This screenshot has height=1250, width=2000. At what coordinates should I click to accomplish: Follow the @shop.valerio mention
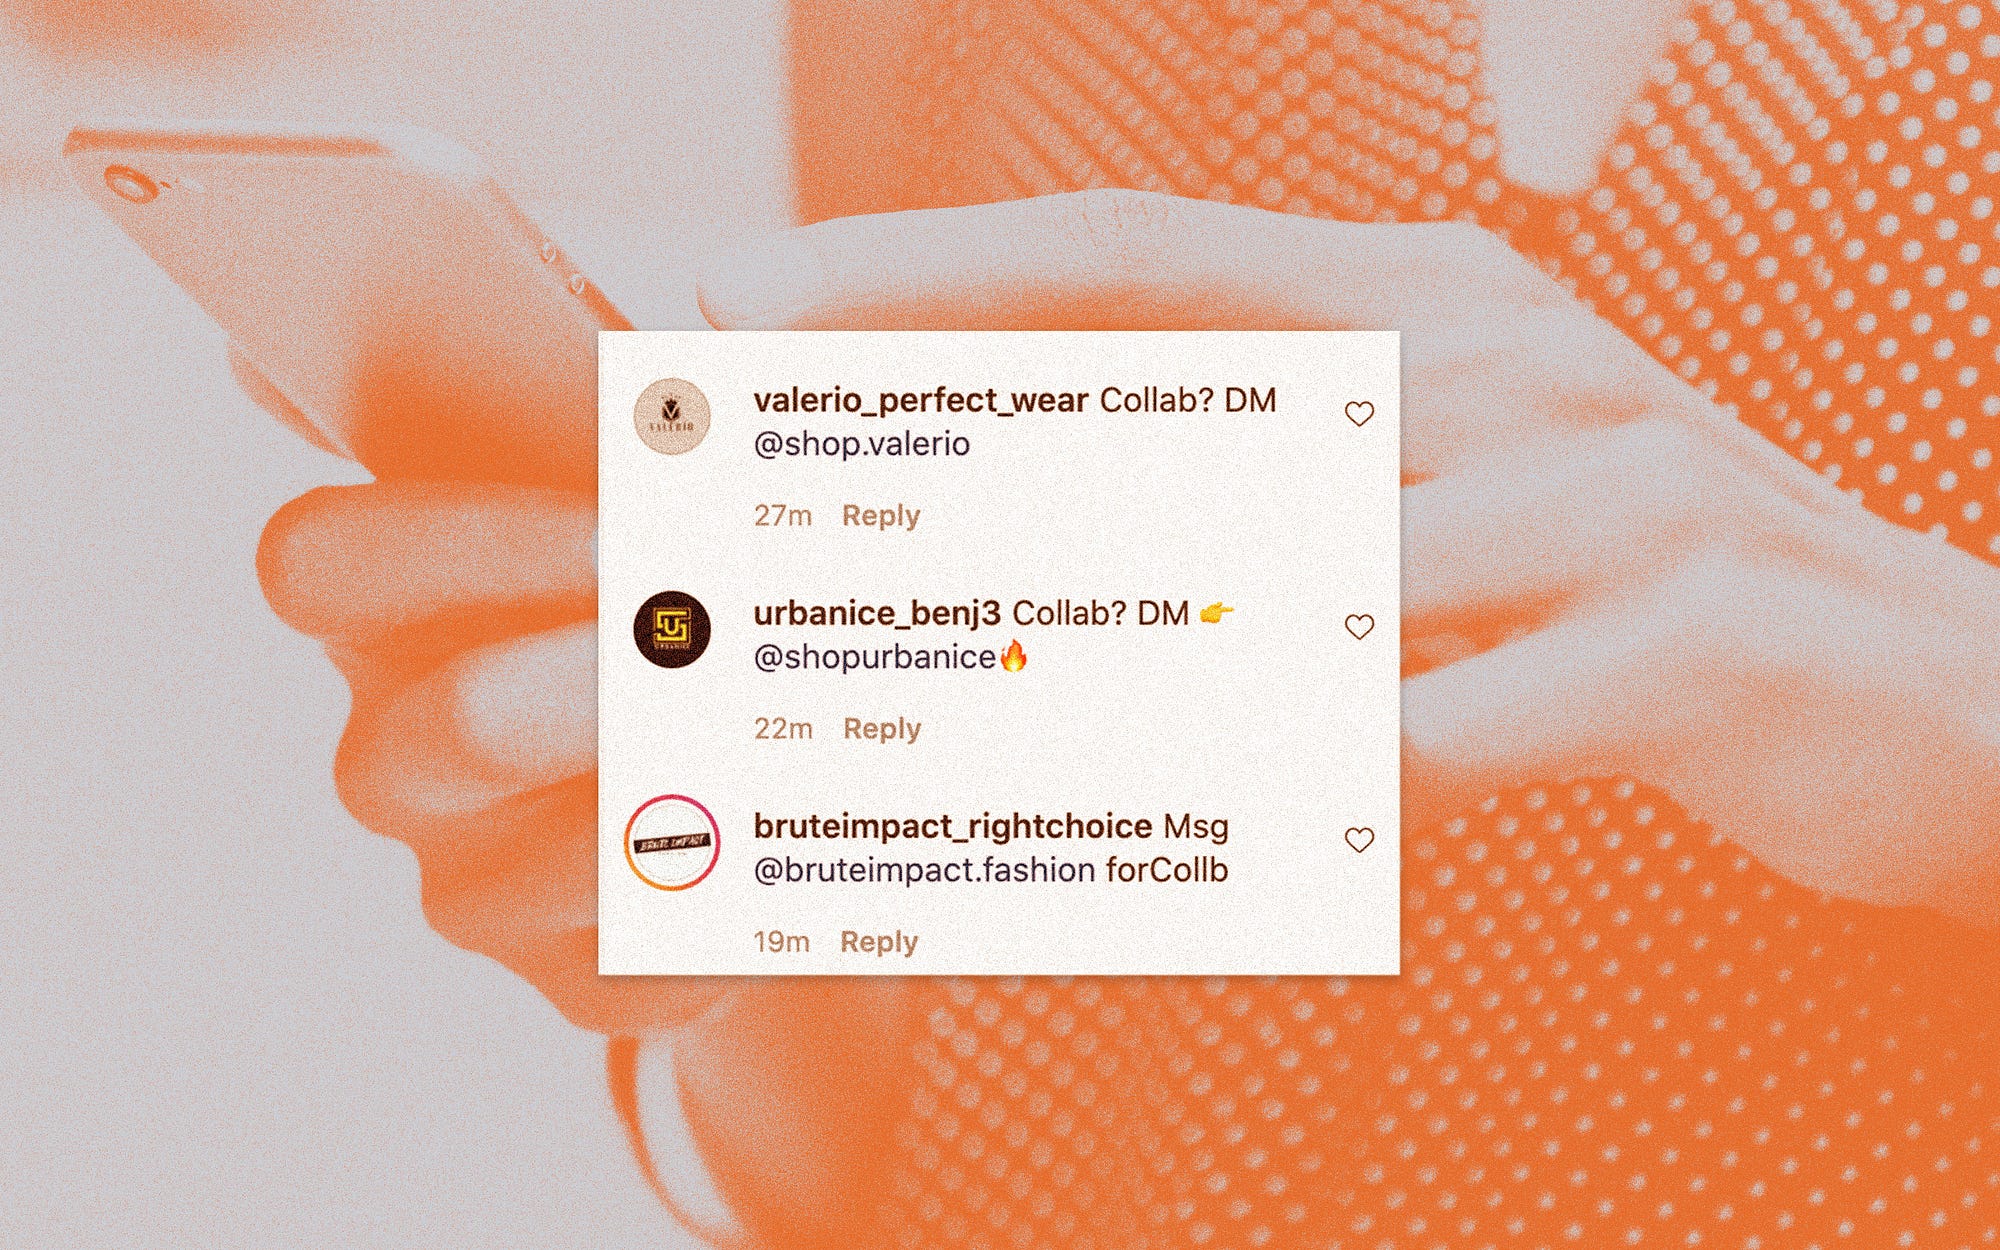click(861, 444)
